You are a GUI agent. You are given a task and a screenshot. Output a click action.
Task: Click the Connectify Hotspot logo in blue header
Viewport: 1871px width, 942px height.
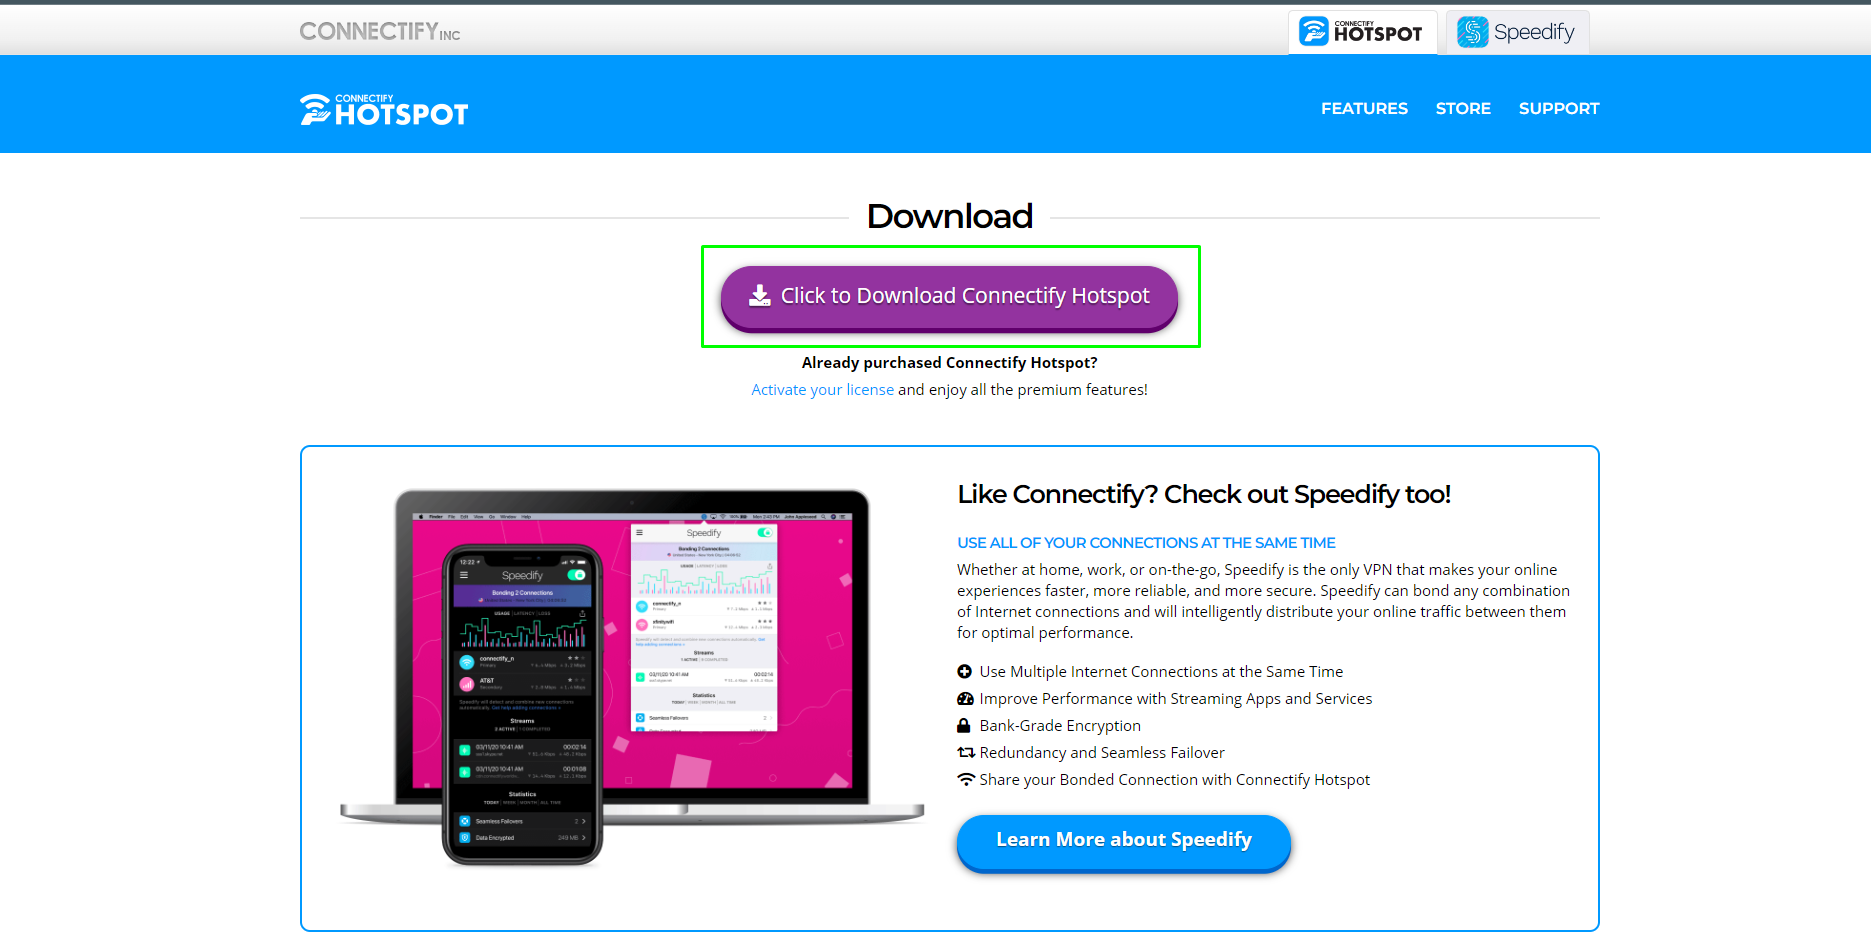[384, 109]
